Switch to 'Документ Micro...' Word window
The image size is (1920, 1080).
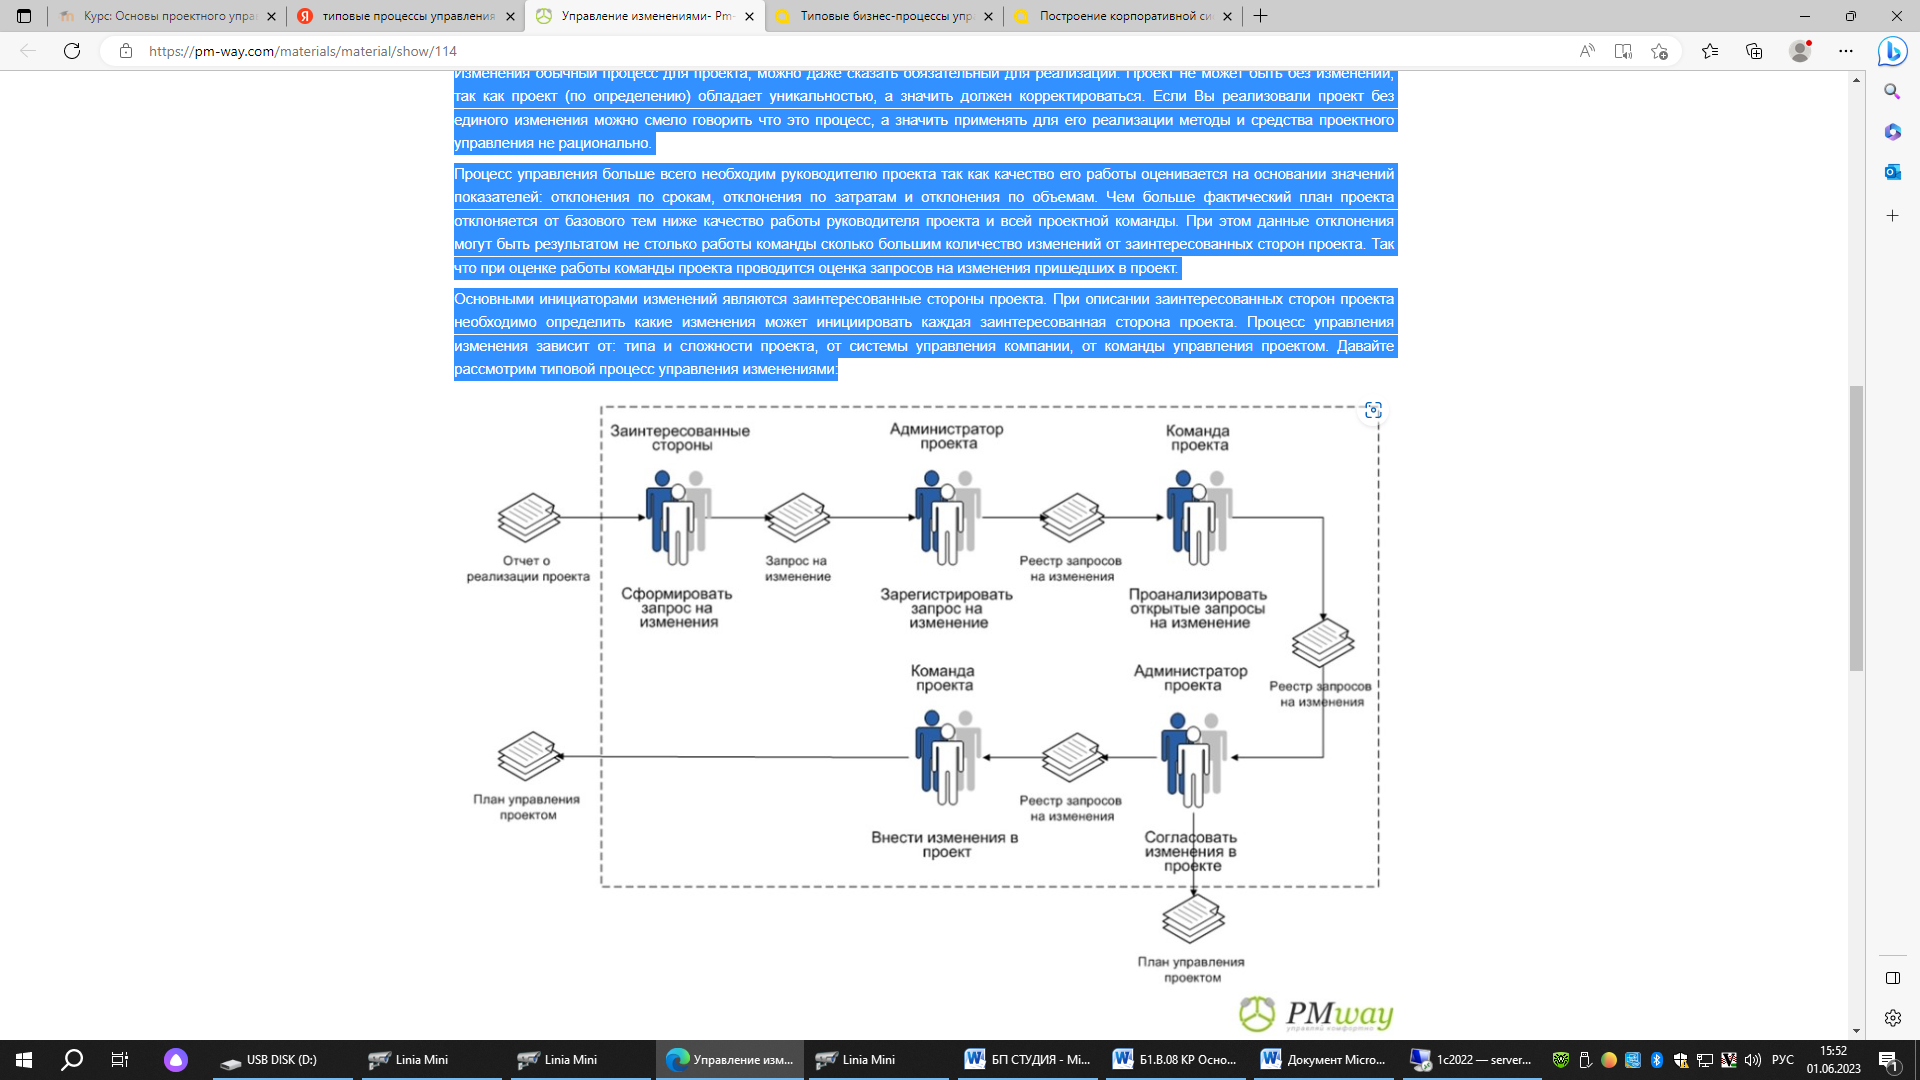(1325, 1060)
